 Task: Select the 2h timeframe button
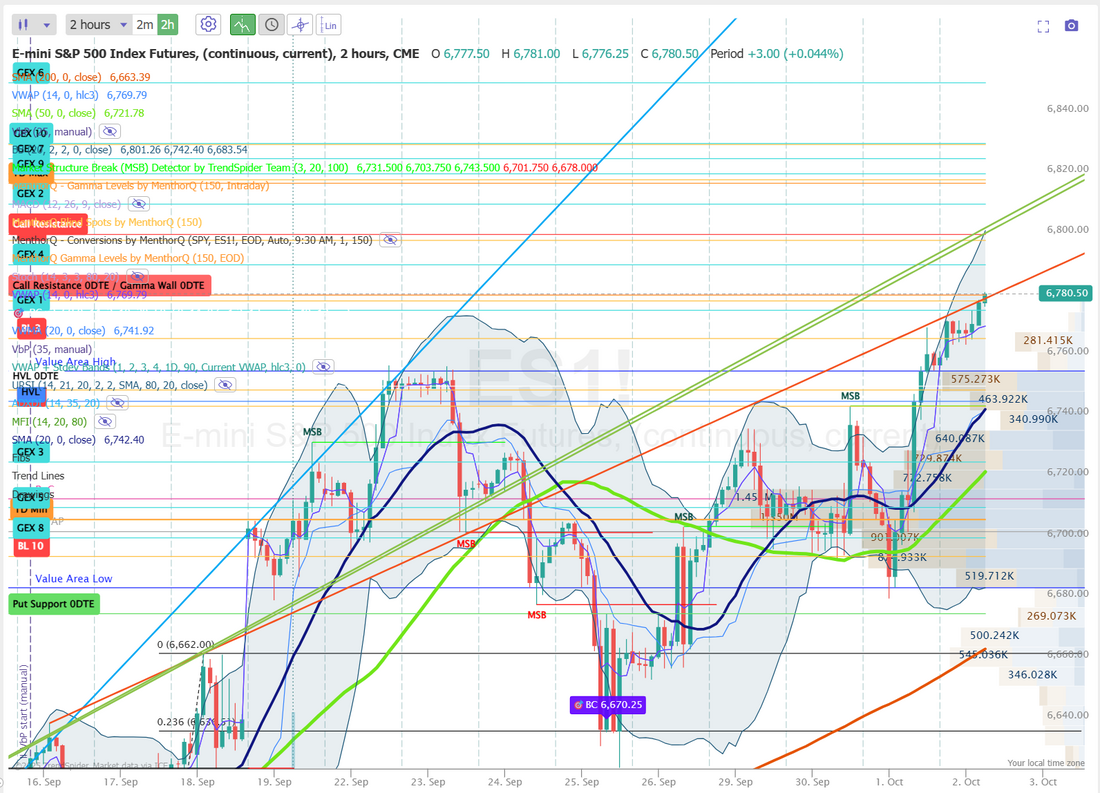click(x=167, y=24)
